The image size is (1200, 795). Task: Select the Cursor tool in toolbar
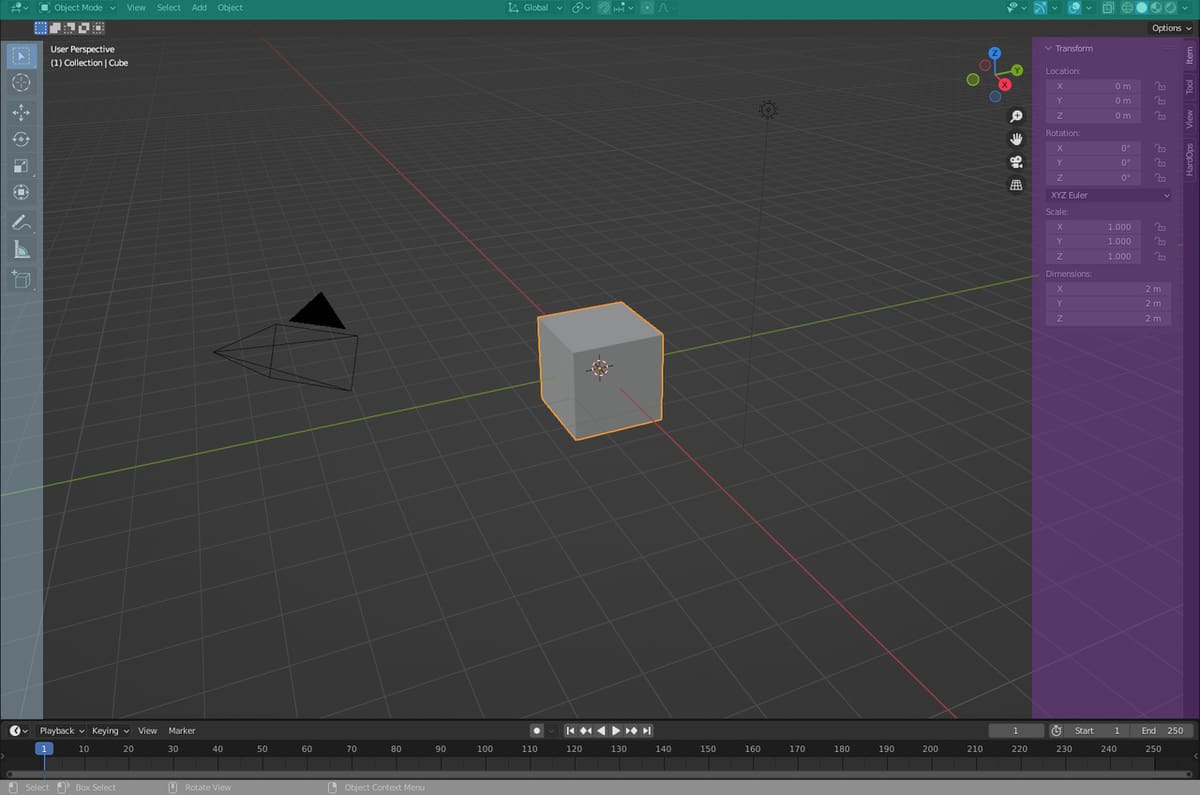coord(22,82)
